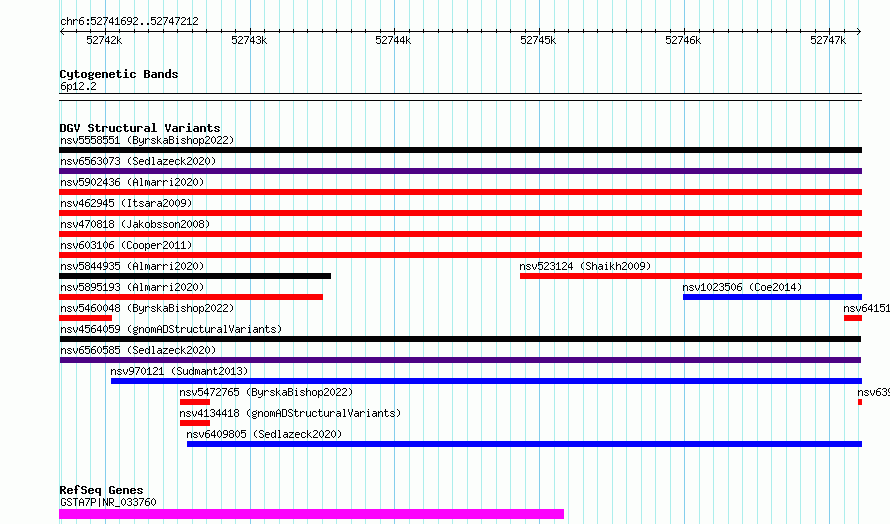Click the 52746k ruler tick label
Viewport: 890px width, 524px height.
click(x=683, y=40)
